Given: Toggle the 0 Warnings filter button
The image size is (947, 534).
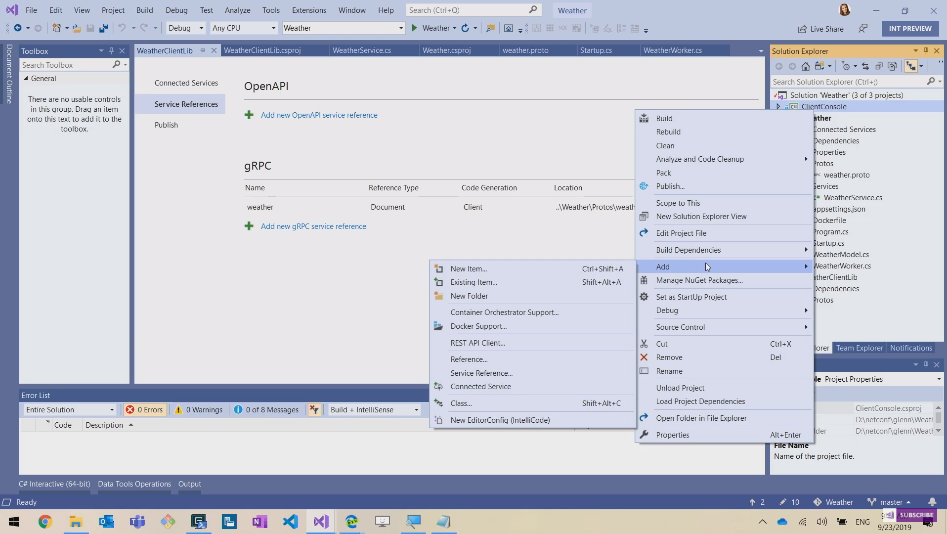Looking at the screenshot, I should tap(198, 409).
